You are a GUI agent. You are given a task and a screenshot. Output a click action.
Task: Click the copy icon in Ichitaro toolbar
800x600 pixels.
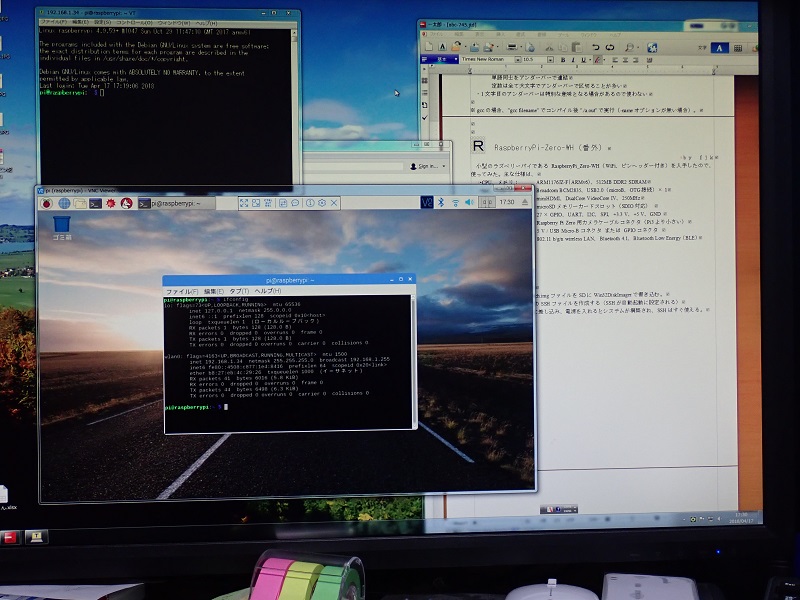pos(563,47)
